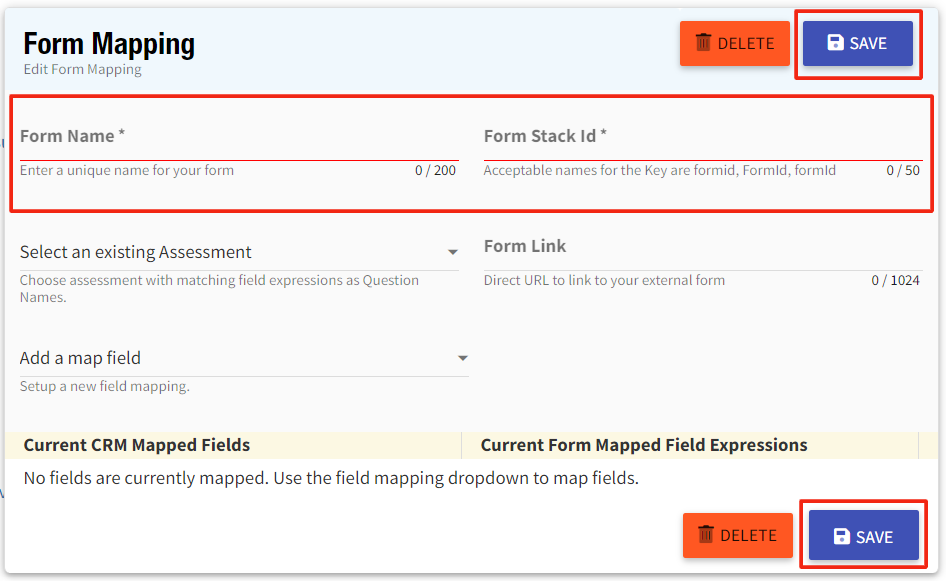Click the floppy disk icon in top SAVE button

point(836,43)
